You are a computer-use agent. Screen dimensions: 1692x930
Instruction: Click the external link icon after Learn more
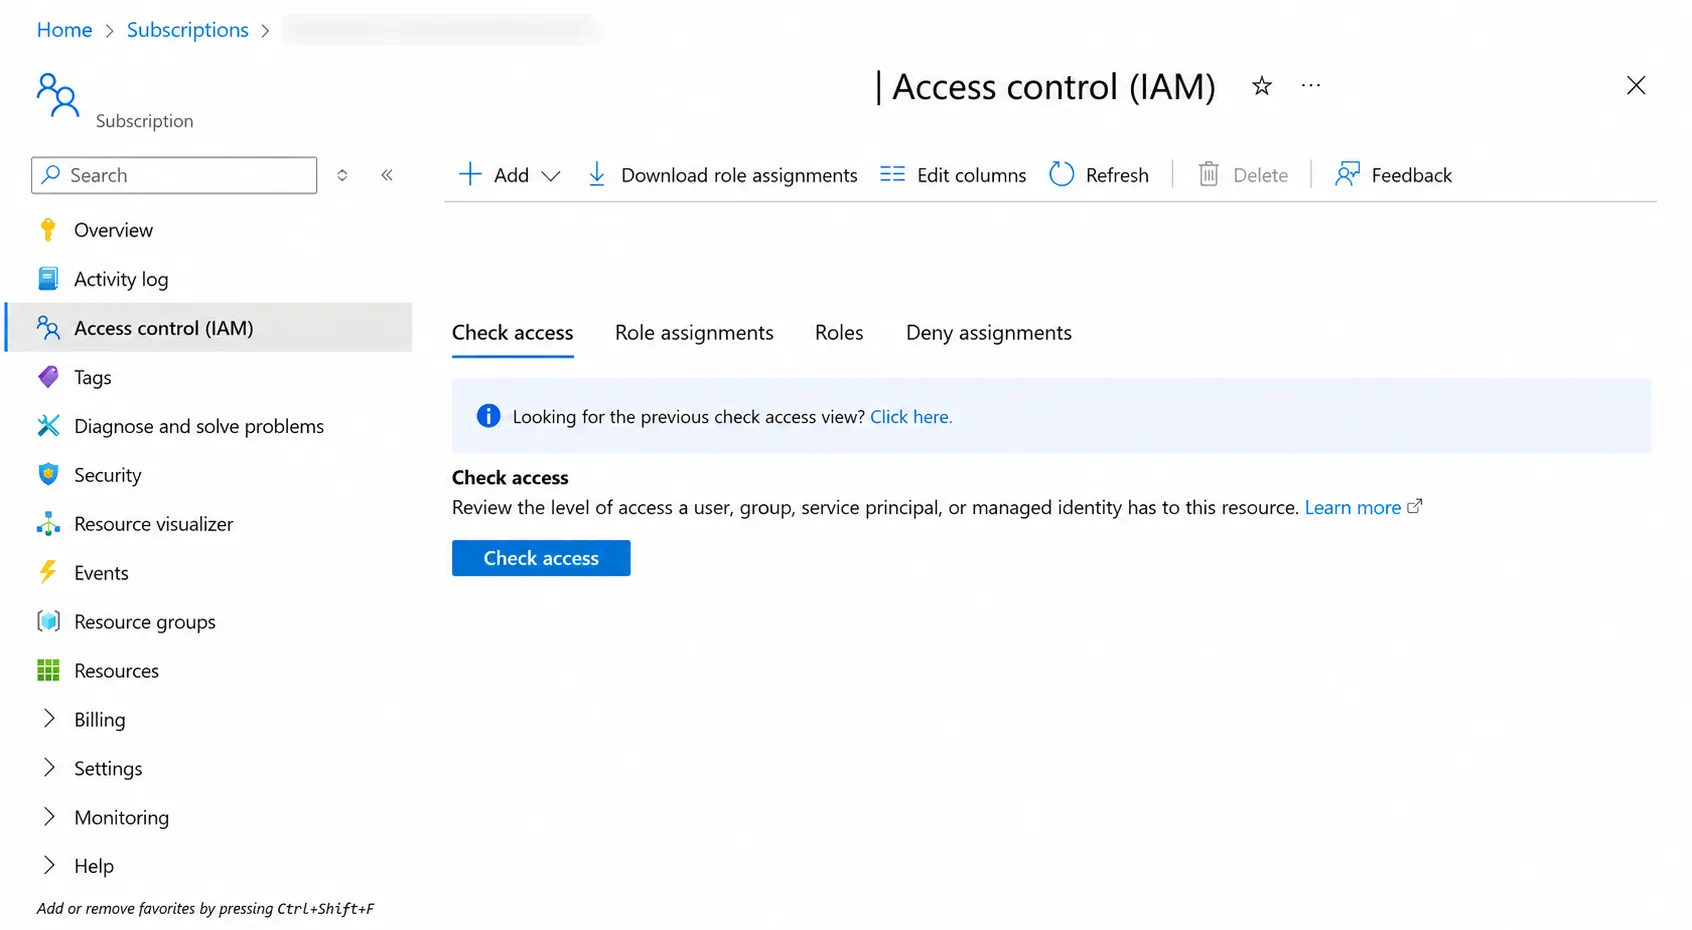(x=1414, y=507)
